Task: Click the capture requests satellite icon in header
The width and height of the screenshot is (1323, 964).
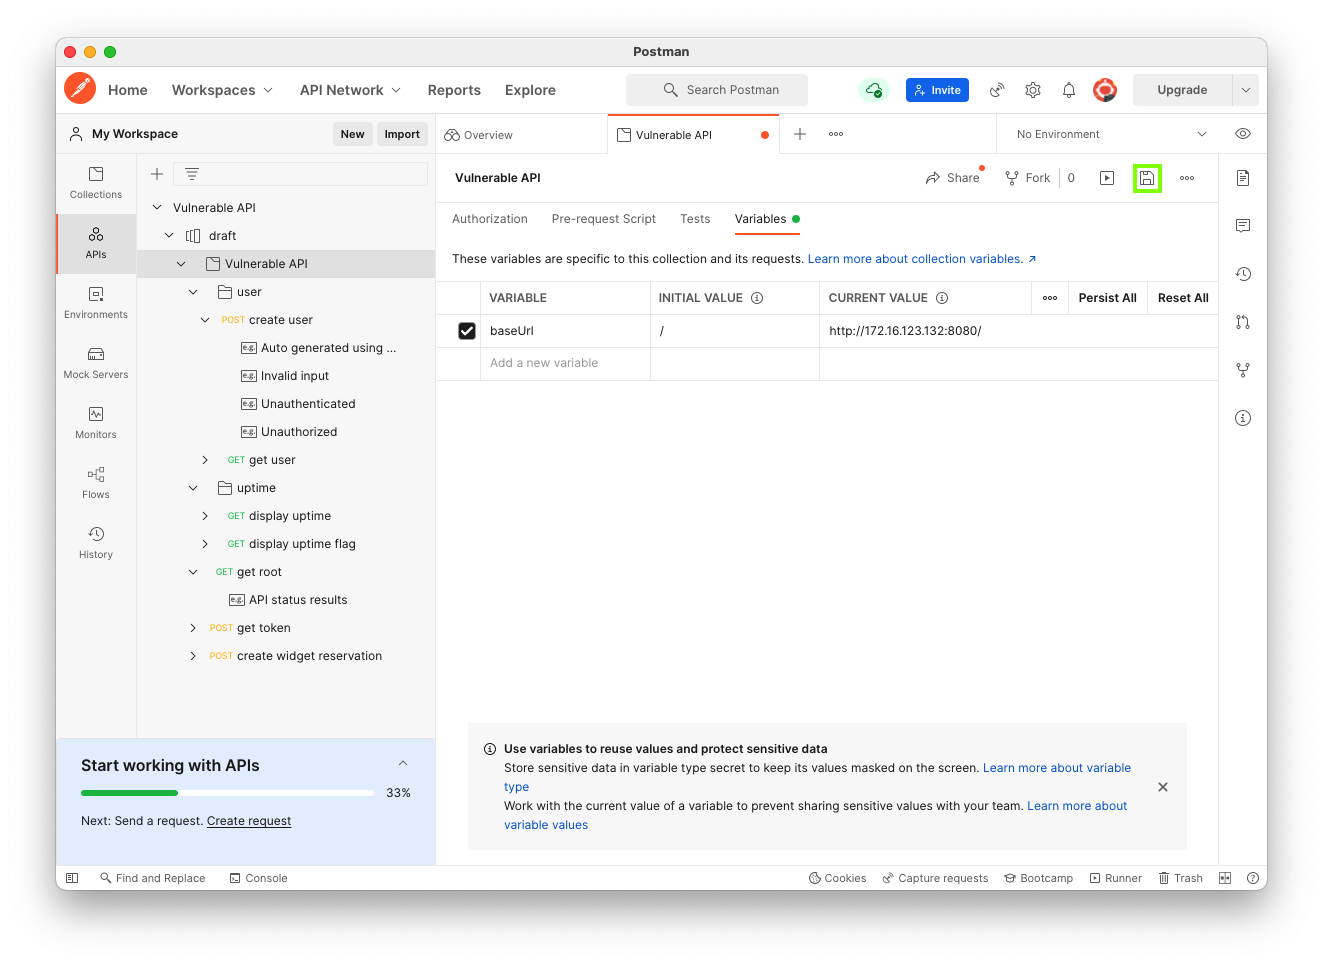Action: point(997,90)
